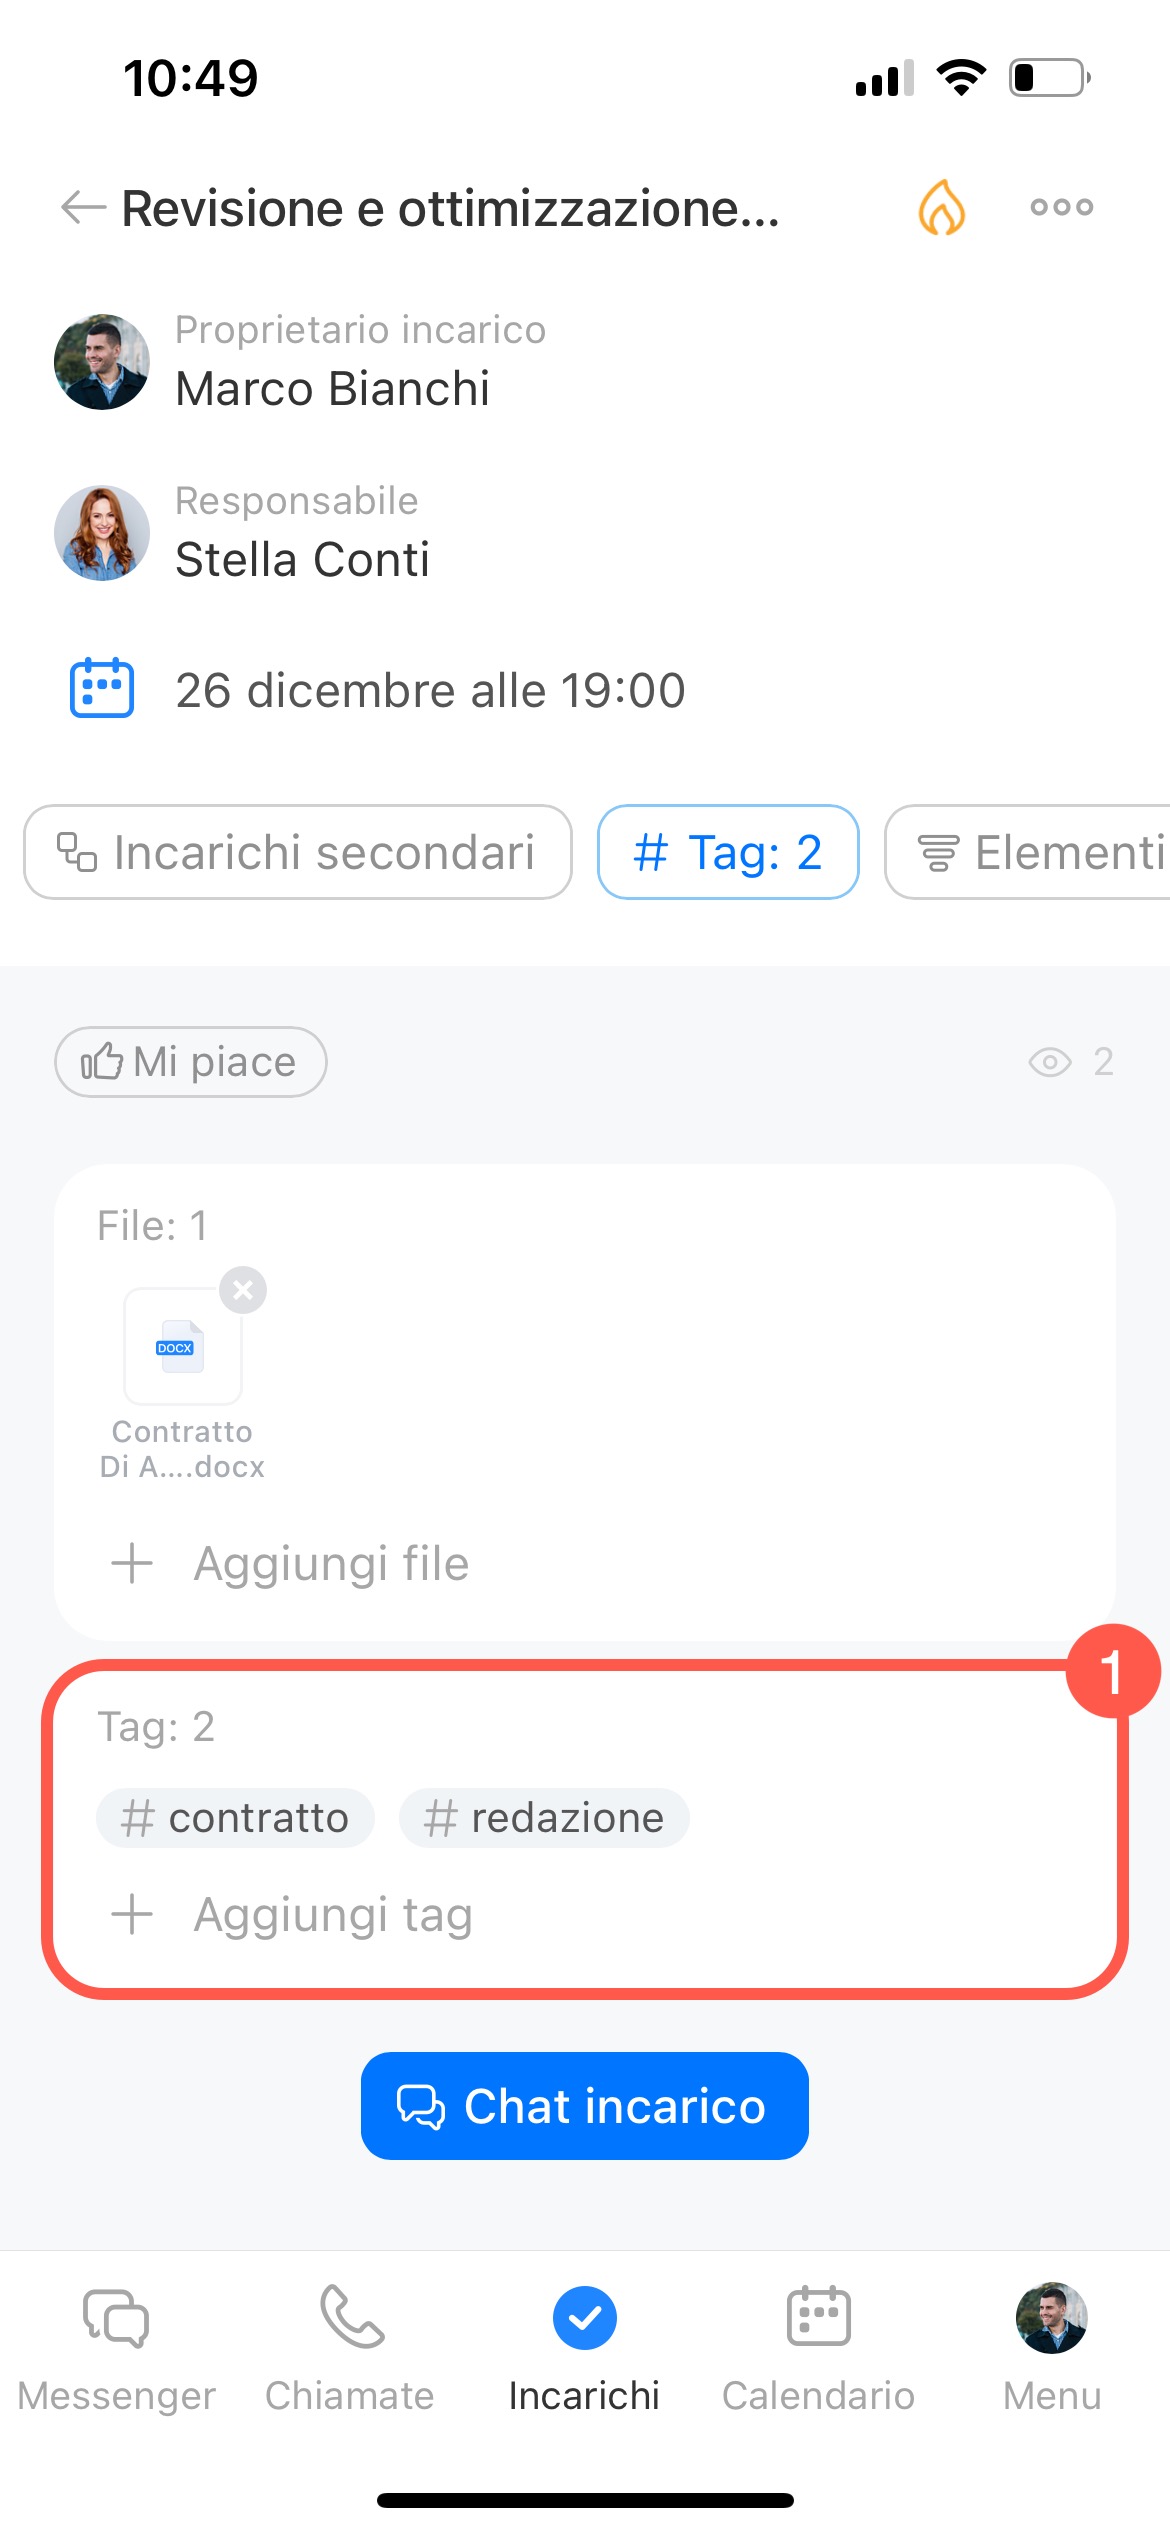The image size is (1170, 2532).
Task: Tap the blue calendar deadline icon
Action: [102, 688]
